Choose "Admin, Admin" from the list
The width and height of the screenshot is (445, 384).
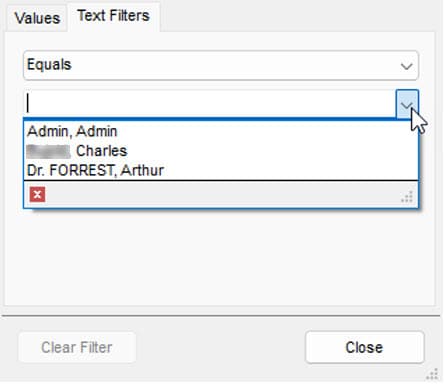pos(72,131)
